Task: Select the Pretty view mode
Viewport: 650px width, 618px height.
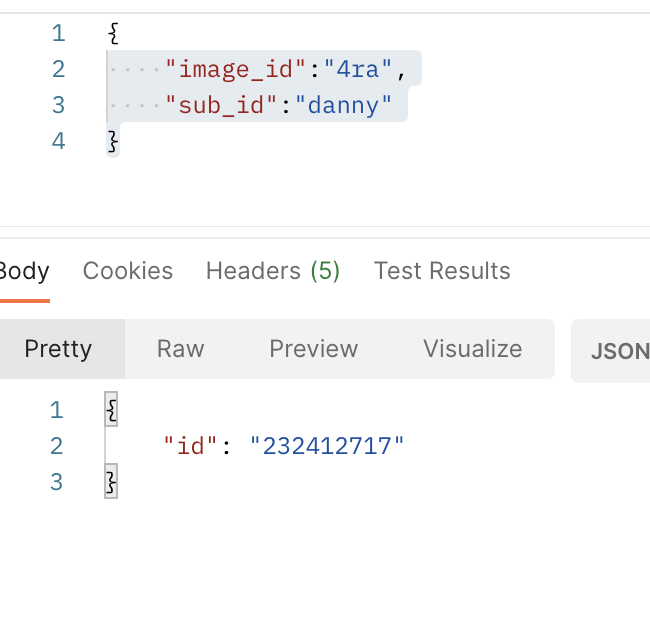Action: click(58, 349)
